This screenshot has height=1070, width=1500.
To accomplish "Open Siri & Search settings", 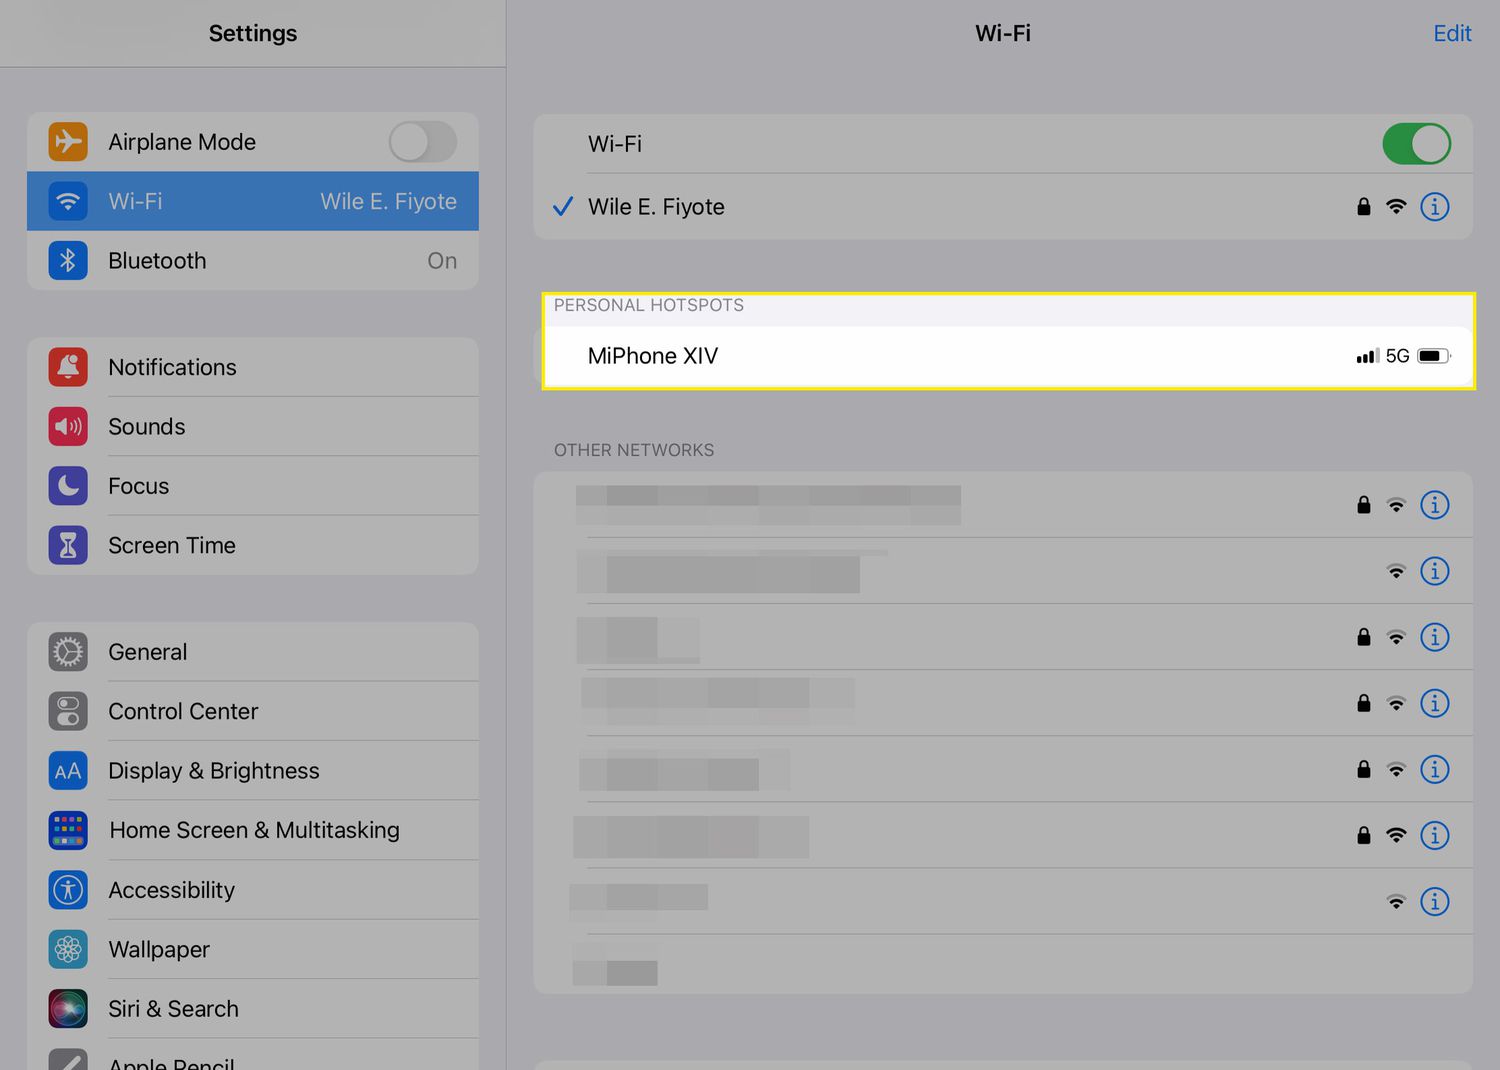I will coord(173,1009).
